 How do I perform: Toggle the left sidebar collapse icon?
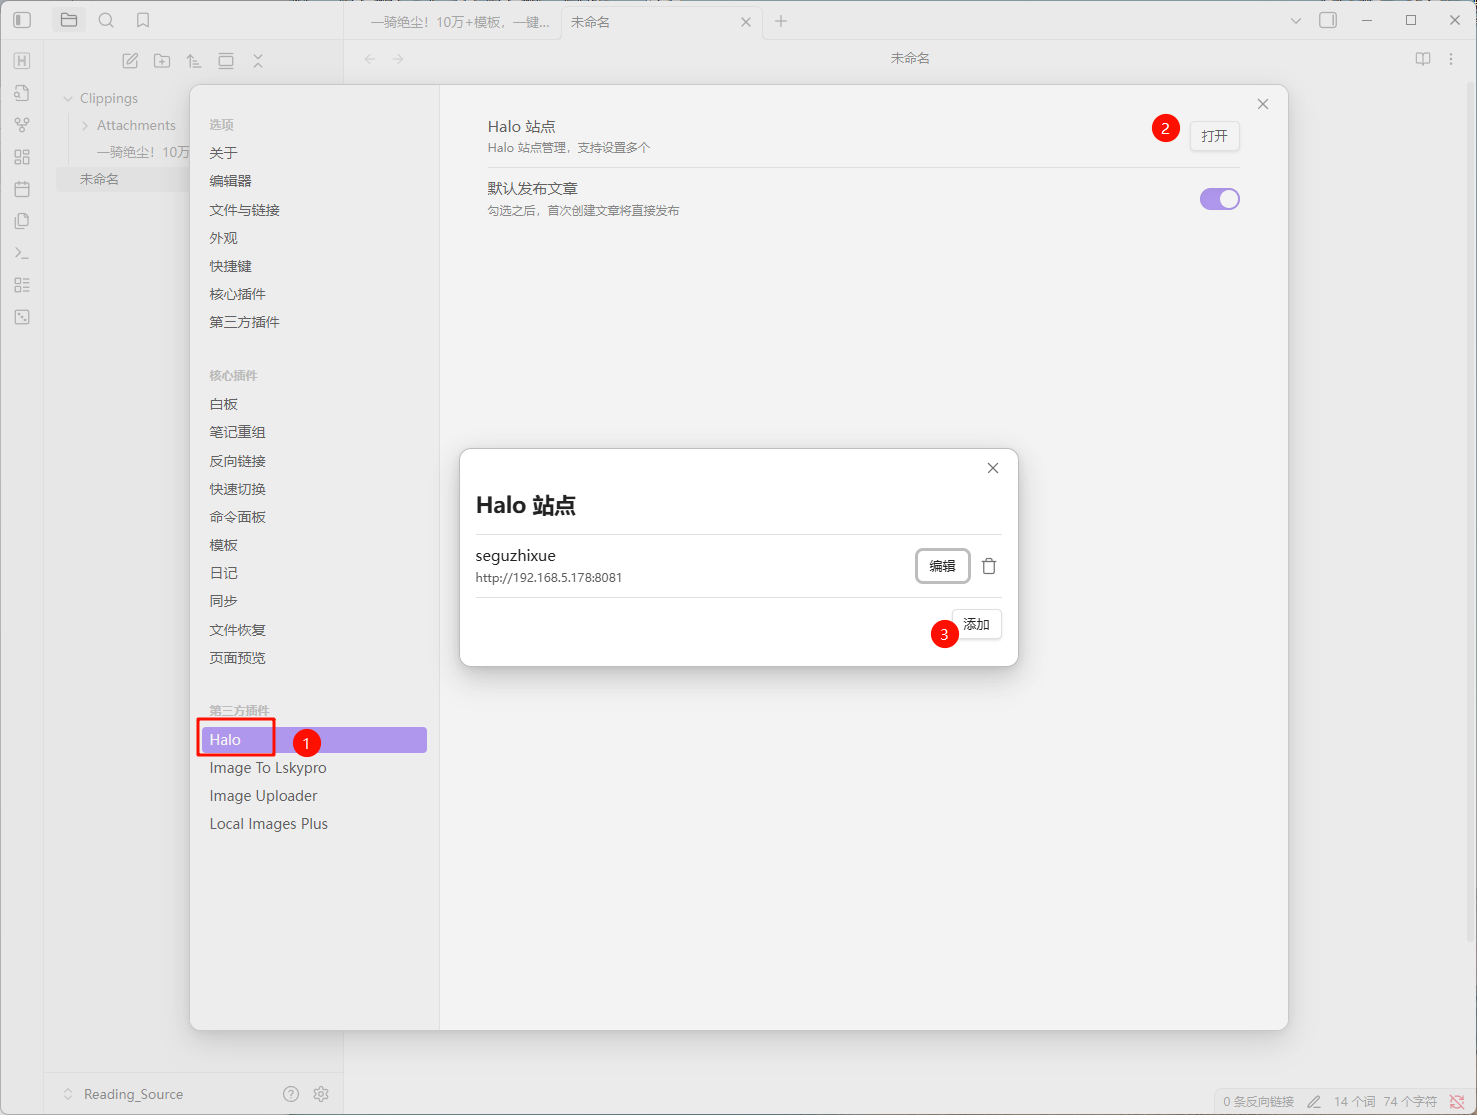(22, 20)
